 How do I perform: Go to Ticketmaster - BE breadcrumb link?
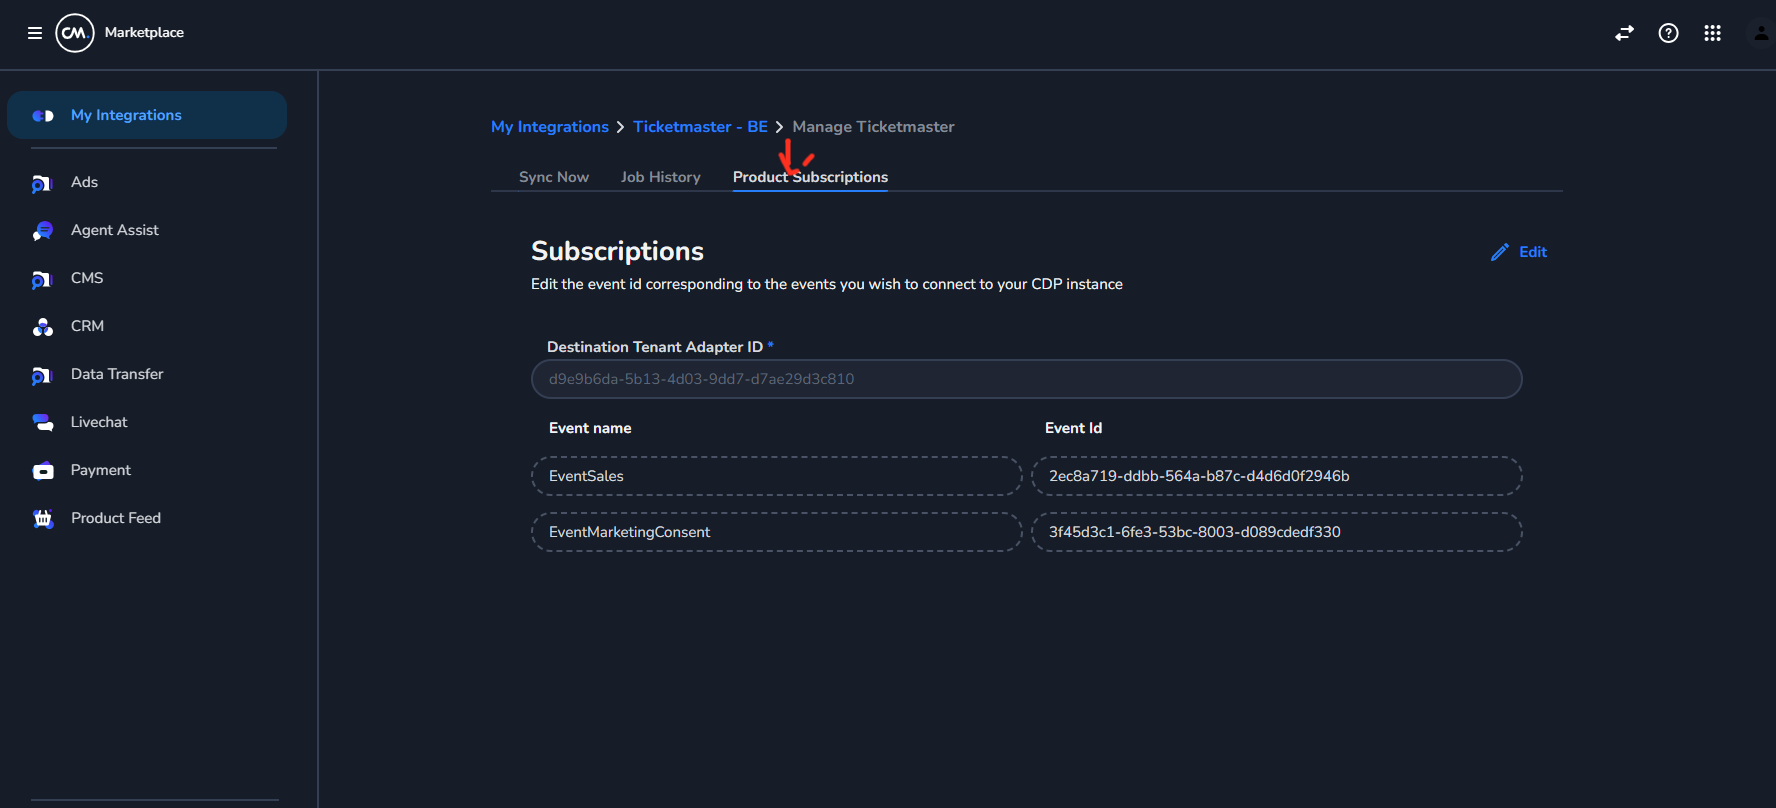700,127
